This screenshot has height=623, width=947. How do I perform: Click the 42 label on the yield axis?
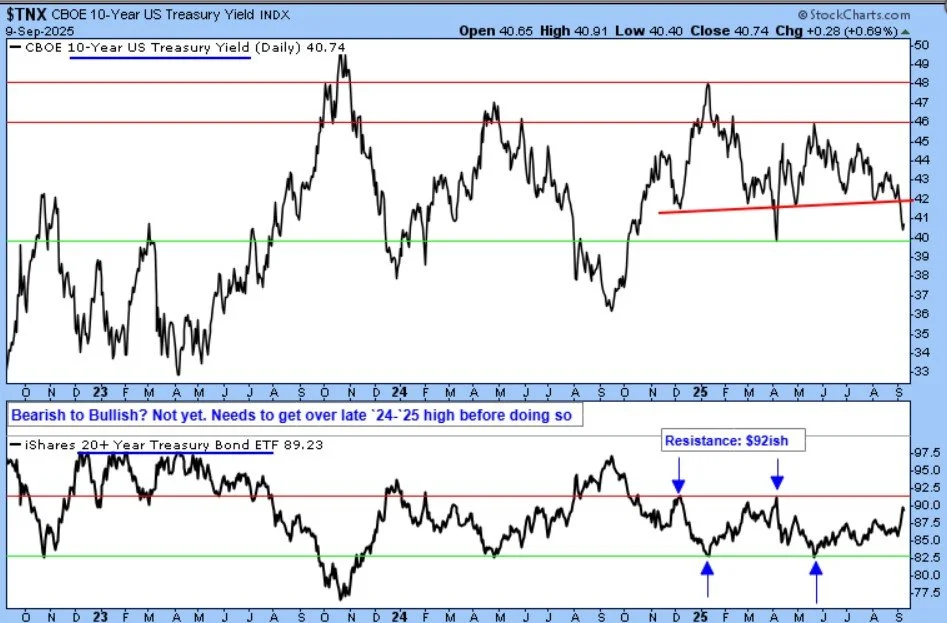click(x=921, y=199)
